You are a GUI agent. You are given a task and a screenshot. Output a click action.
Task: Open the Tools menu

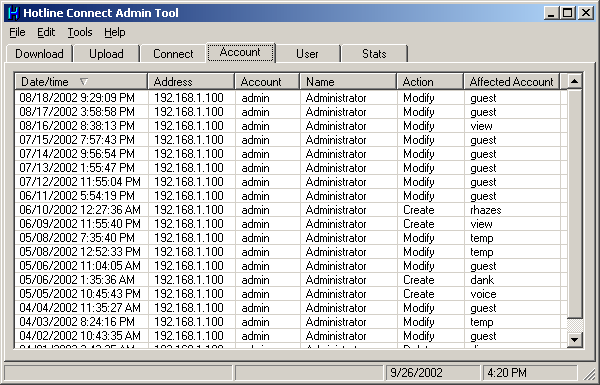pos(80,33)
